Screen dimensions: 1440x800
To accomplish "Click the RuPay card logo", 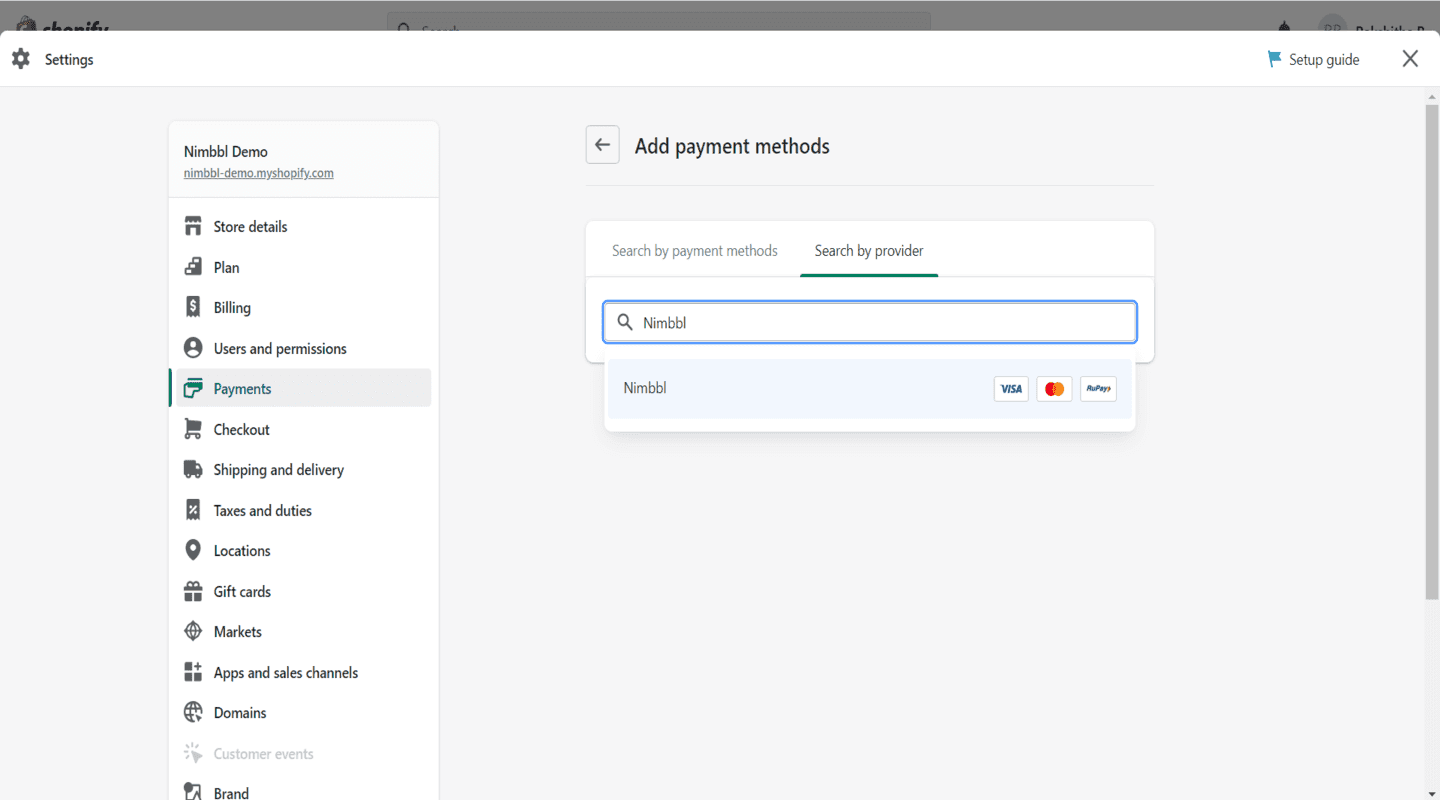I will (x=1098, y=389).
